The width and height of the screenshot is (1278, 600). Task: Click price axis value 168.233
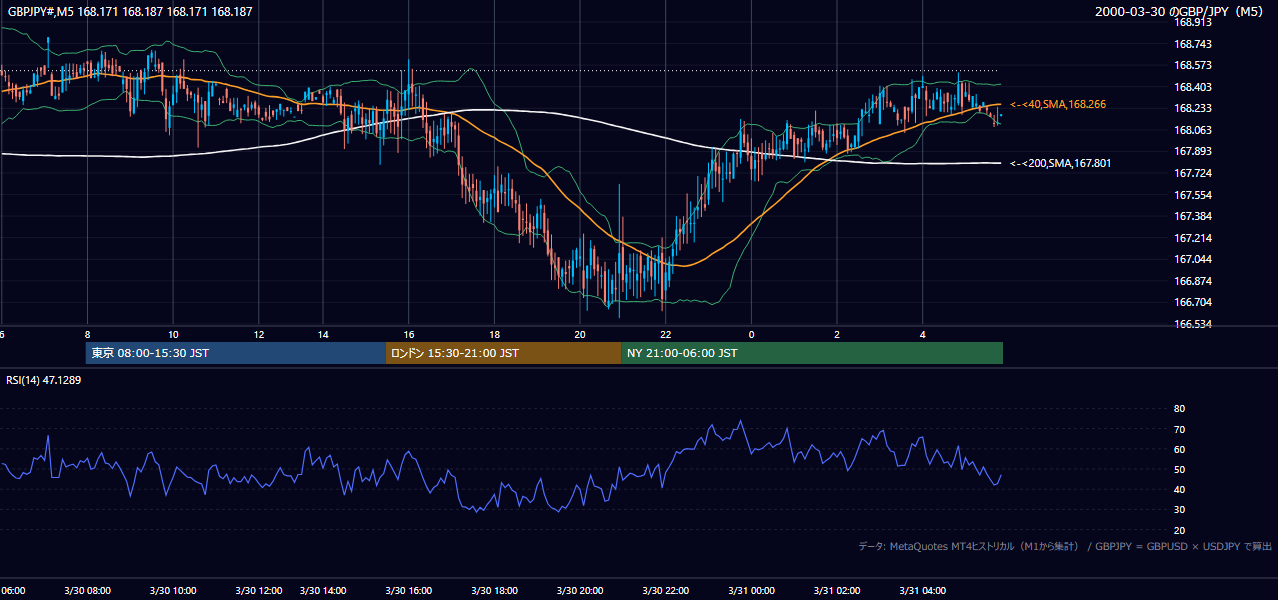[1193, 108]
